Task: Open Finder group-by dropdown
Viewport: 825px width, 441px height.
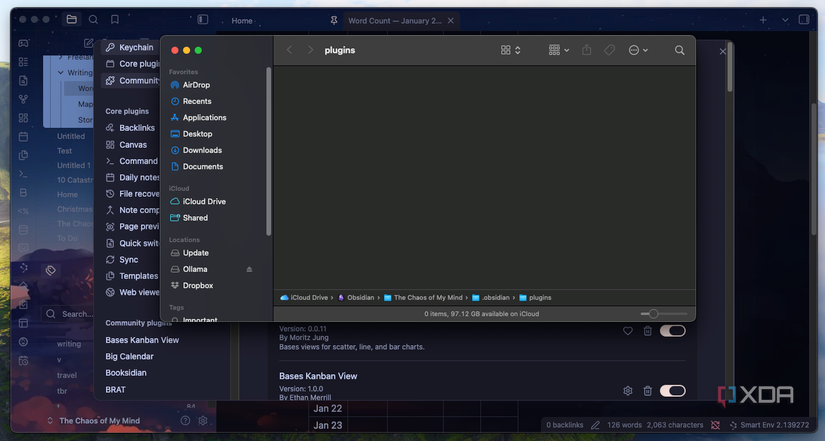Action: (559, 50)
